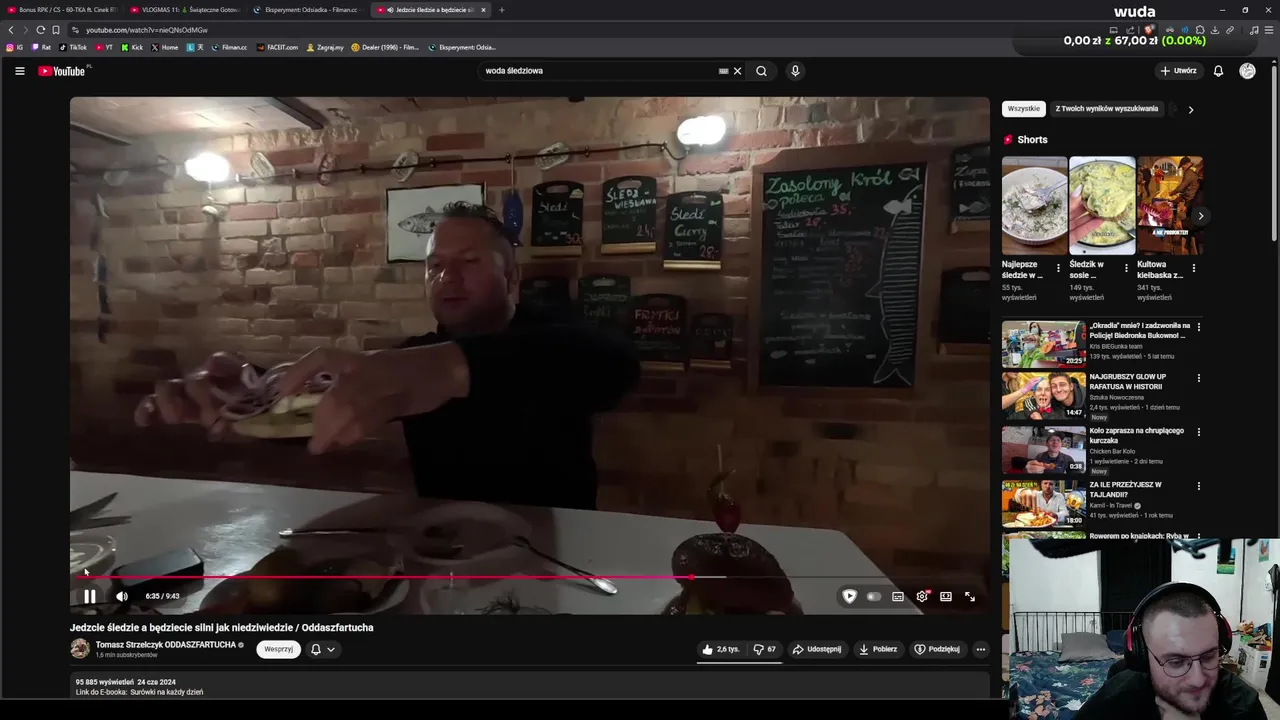Clear the search box with the X
1280x720 pixels.
point(737,71)
